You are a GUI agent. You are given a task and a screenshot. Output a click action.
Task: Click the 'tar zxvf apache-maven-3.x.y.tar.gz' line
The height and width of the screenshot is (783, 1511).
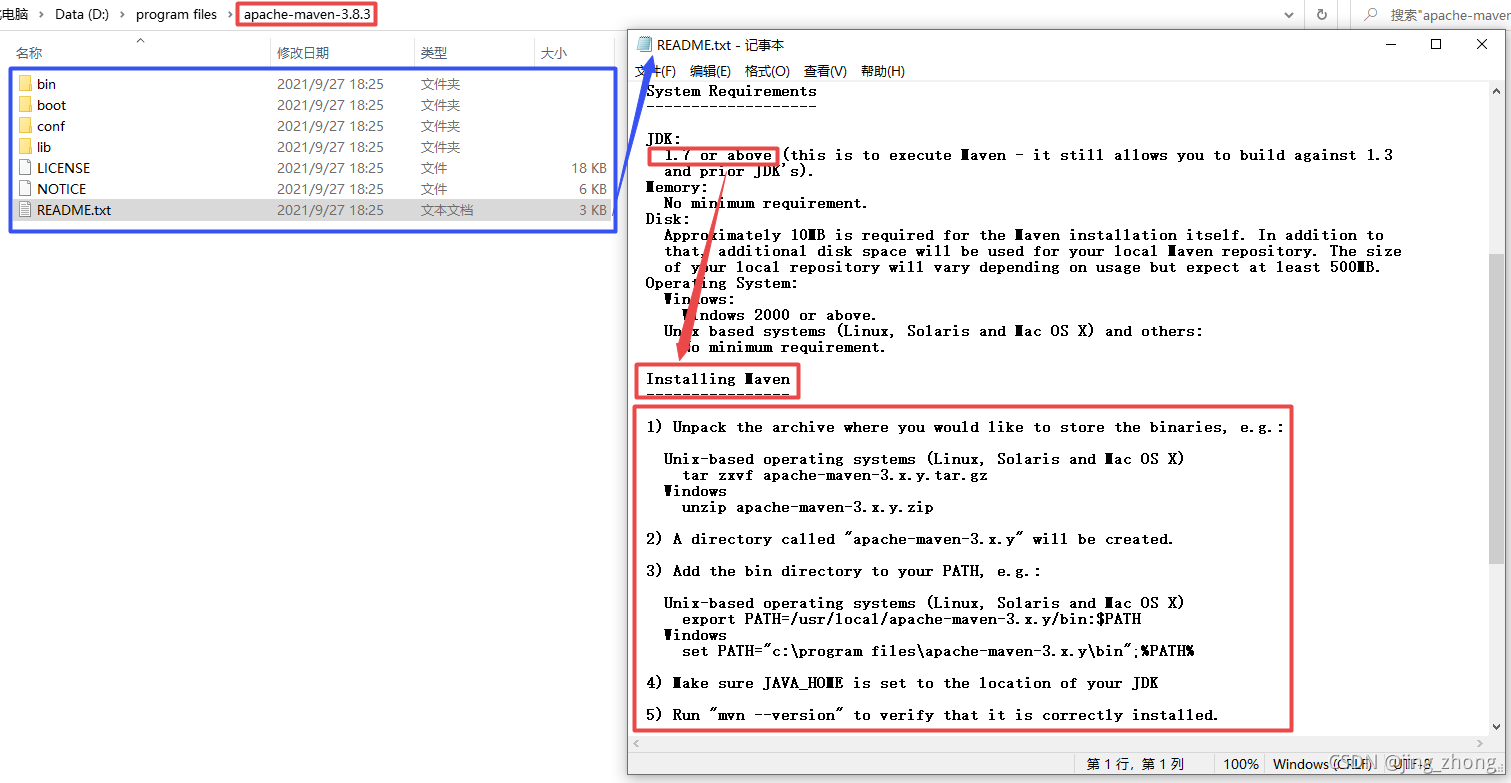pos(835,475)
